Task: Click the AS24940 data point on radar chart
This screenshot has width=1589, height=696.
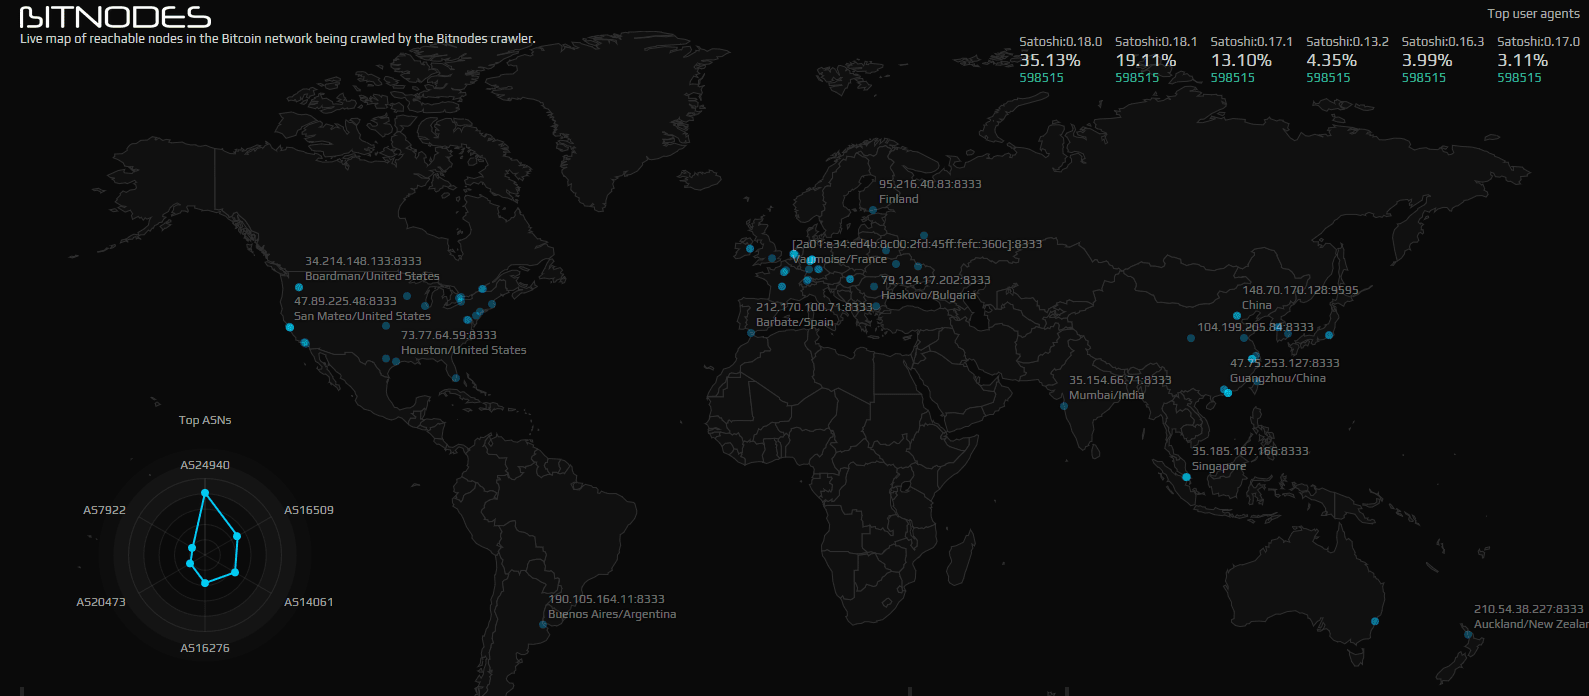Action: pos(205,493)
